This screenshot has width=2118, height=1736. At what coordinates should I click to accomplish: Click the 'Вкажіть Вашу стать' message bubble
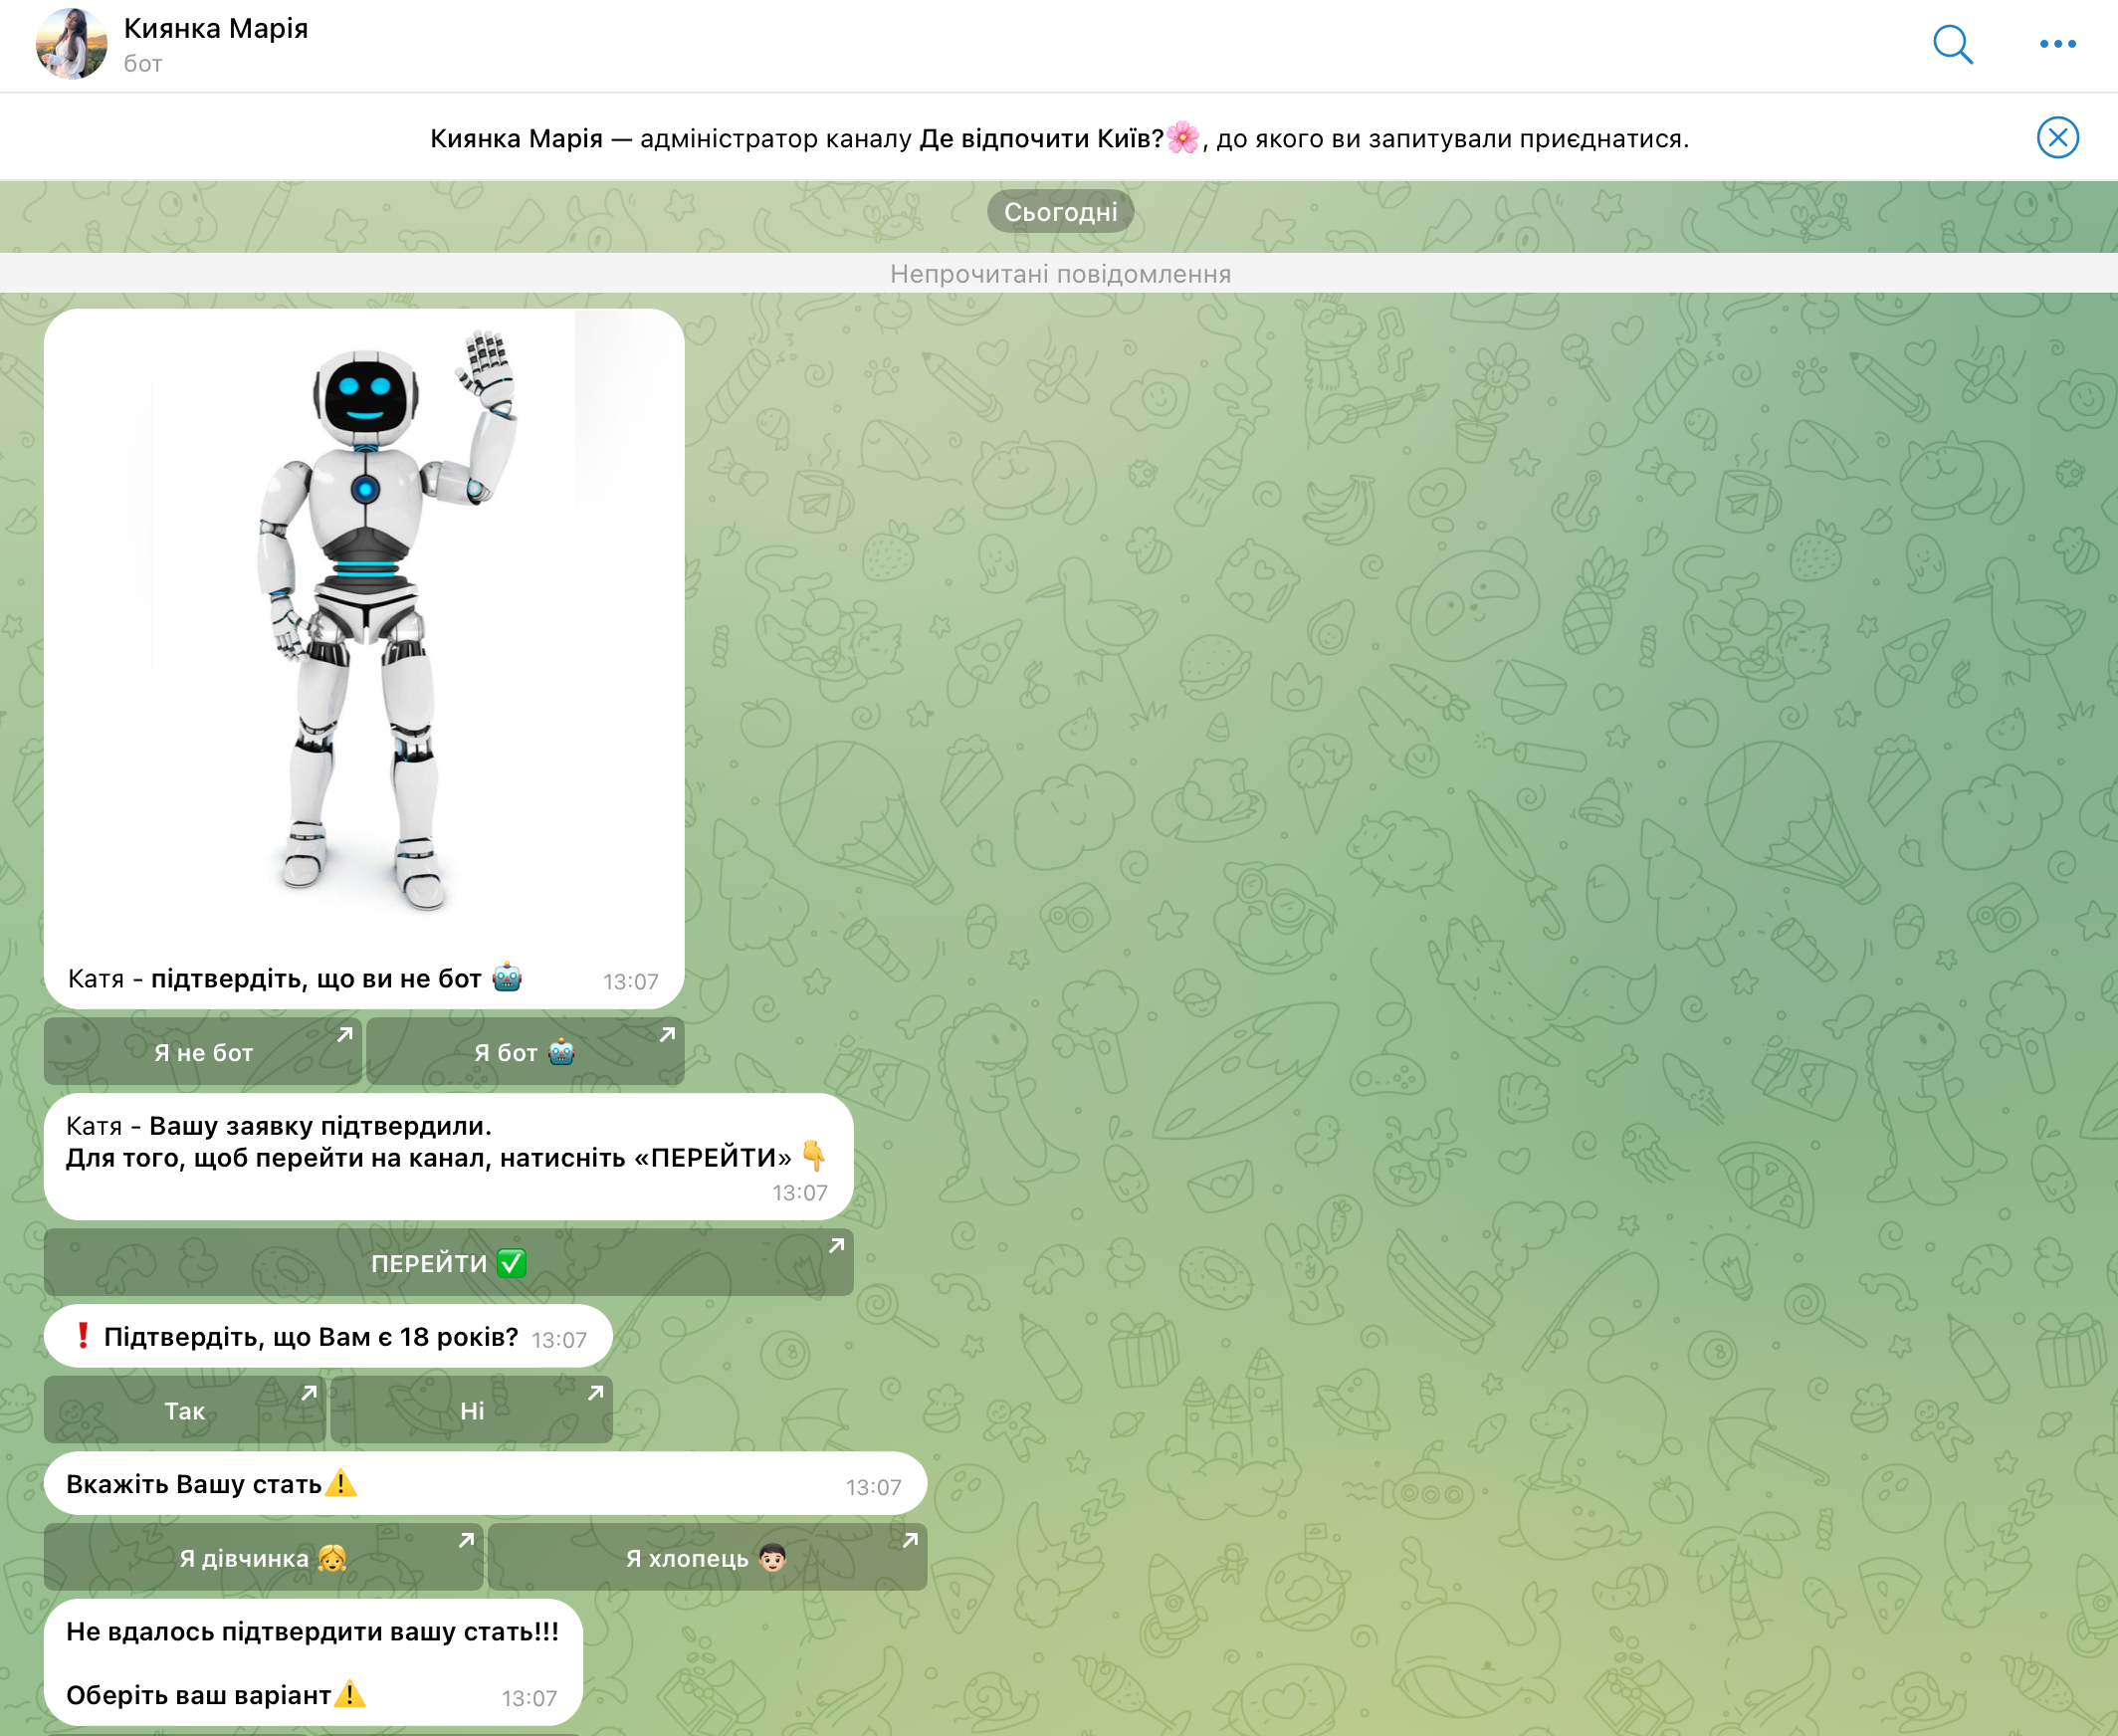(484, 1484)
